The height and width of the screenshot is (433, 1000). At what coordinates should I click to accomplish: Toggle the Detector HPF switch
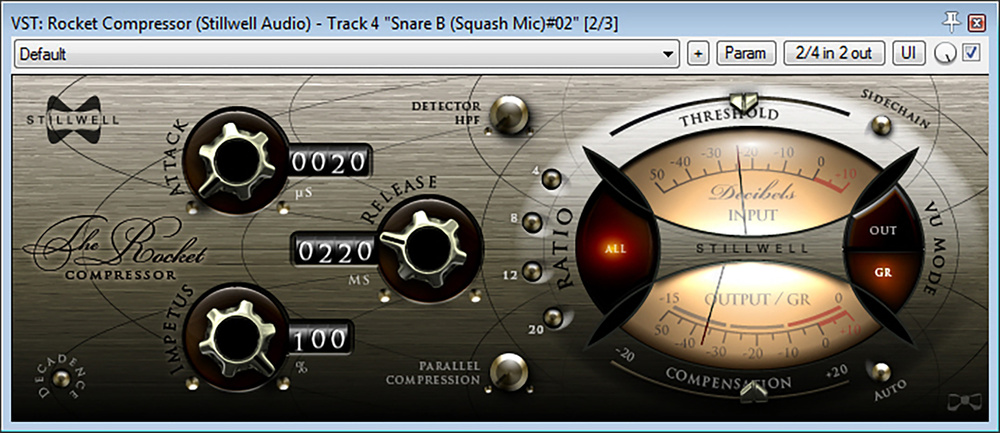513,112
